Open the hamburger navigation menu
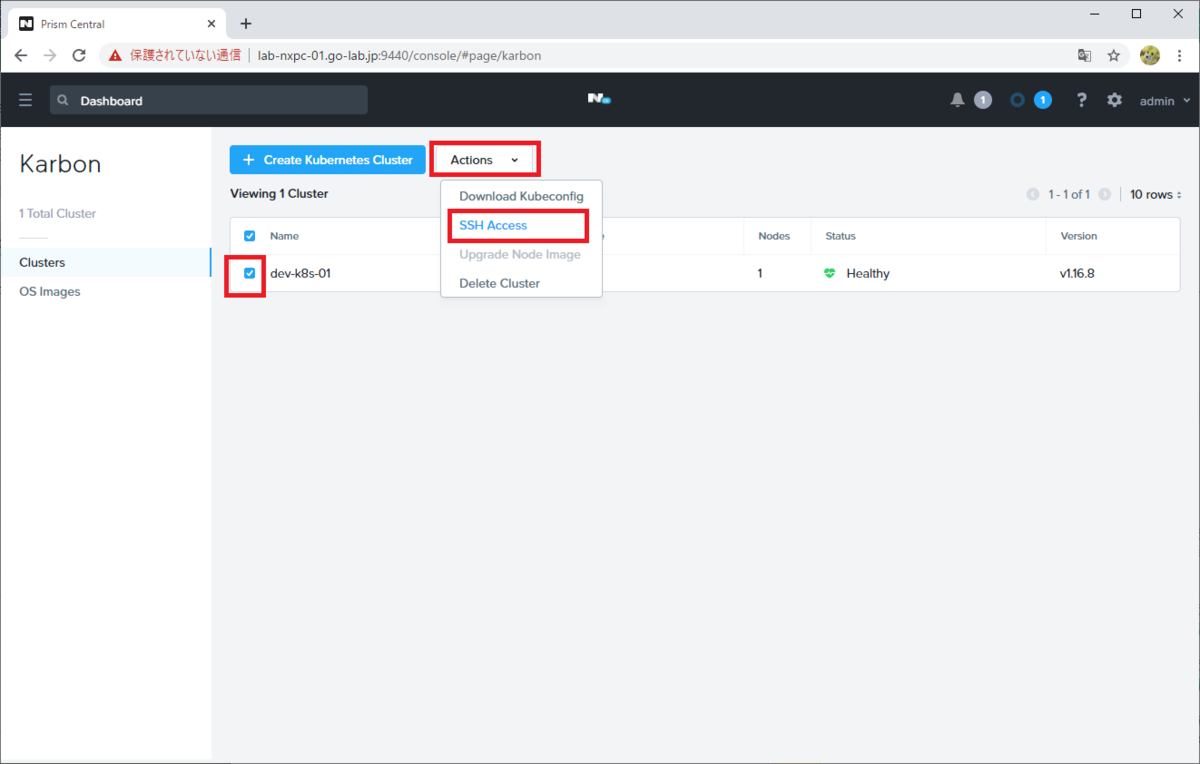The image size is (1200, 764). pos(25,100)
